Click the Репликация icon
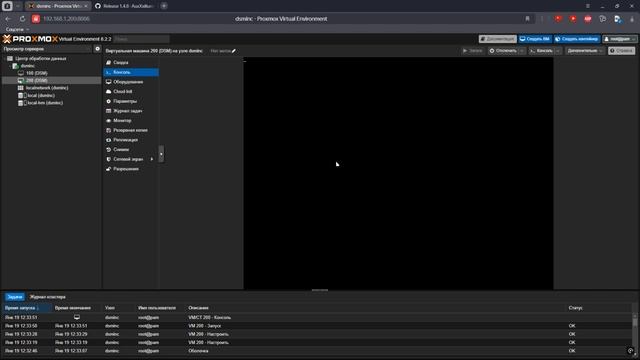The image size is (640, 360). click(109, 140)
